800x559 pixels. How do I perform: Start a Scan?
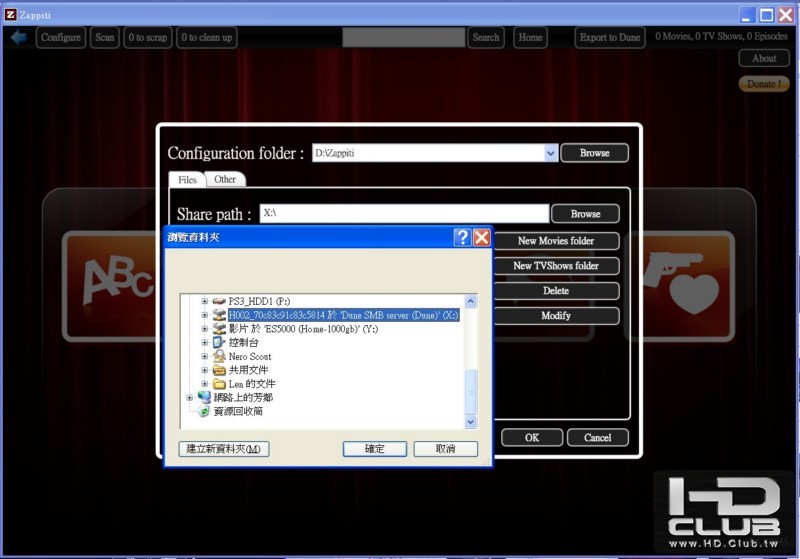click(105, 37)
